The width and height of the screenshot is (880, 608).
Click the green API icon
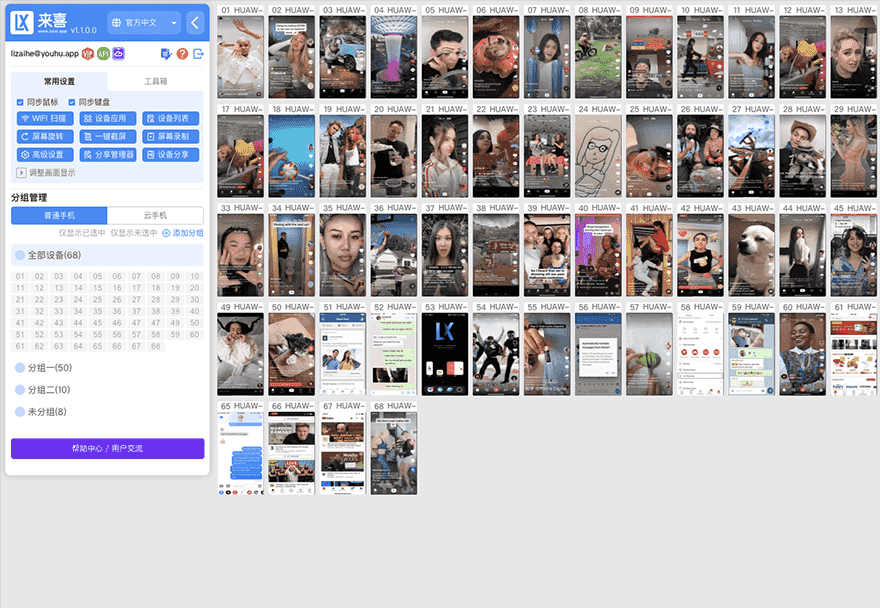pos(103,53)
